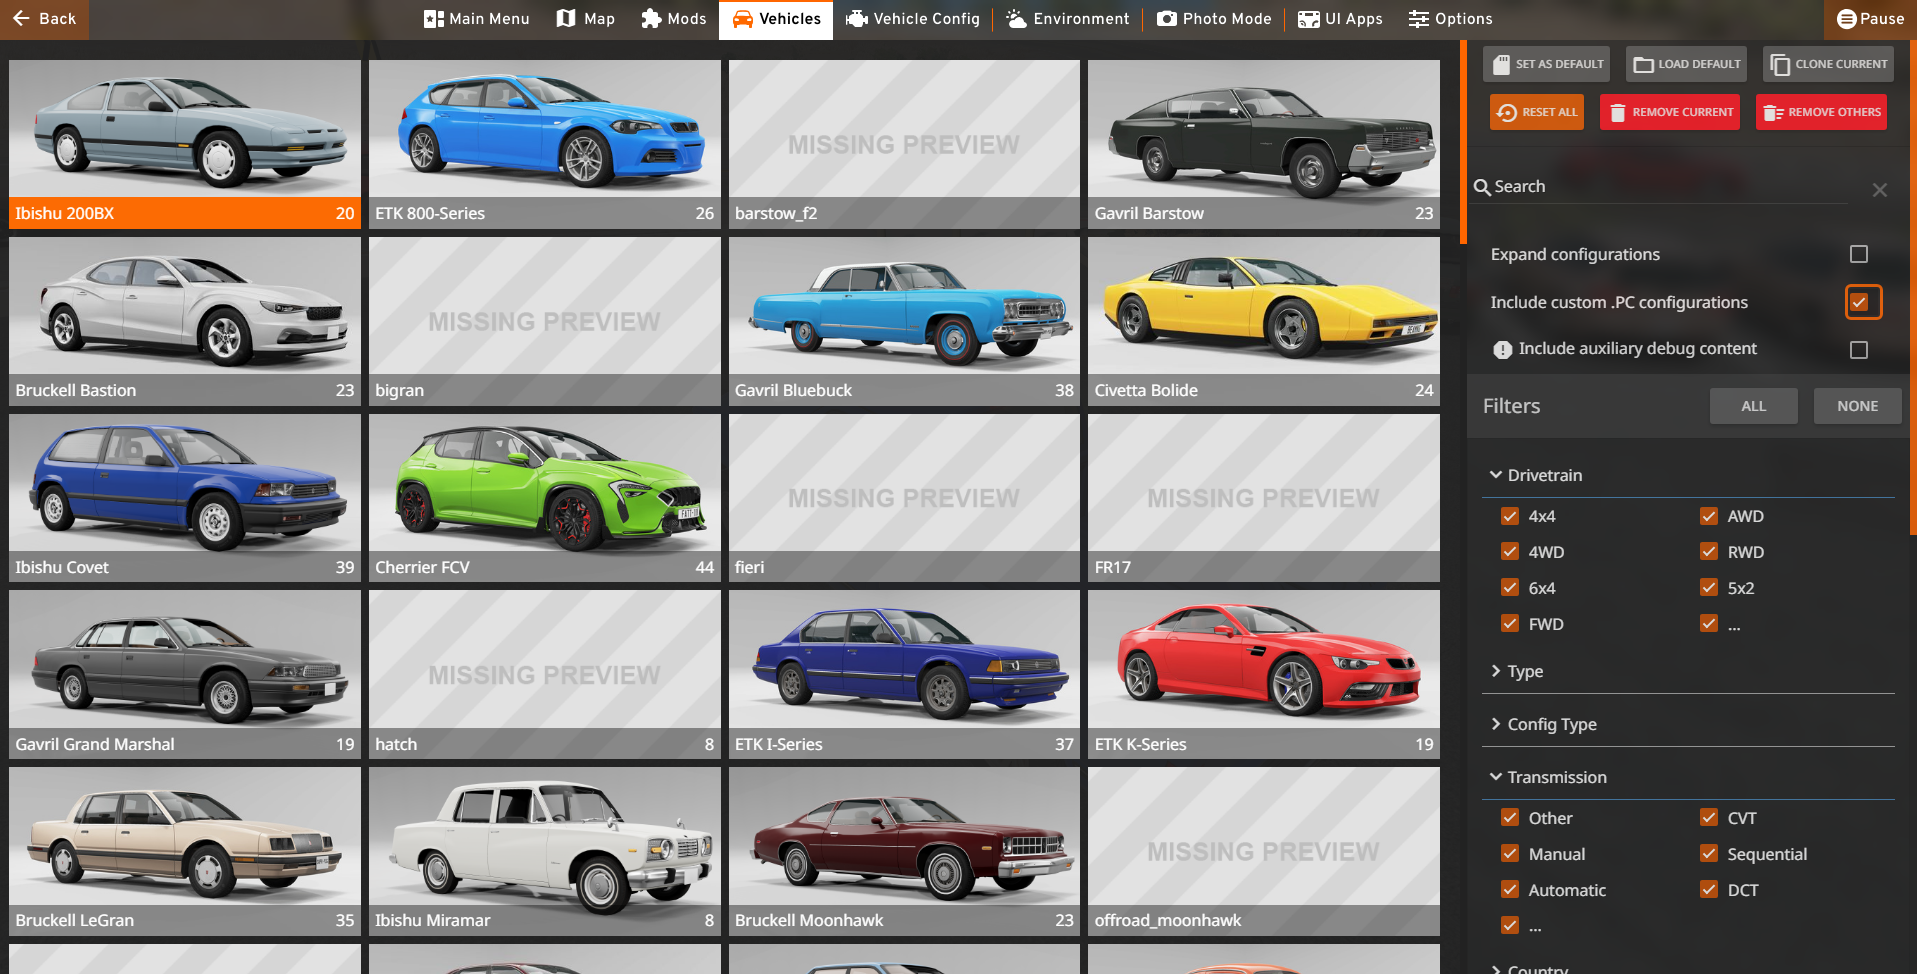Uncheck the Sequential transmission filter
1917x974 pixels.
[1709, 854]
